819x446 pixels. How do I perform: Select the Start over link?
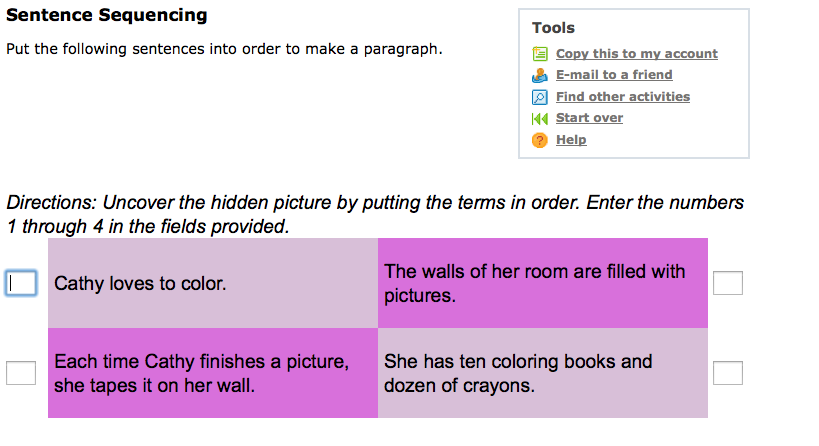click(589, 118)
